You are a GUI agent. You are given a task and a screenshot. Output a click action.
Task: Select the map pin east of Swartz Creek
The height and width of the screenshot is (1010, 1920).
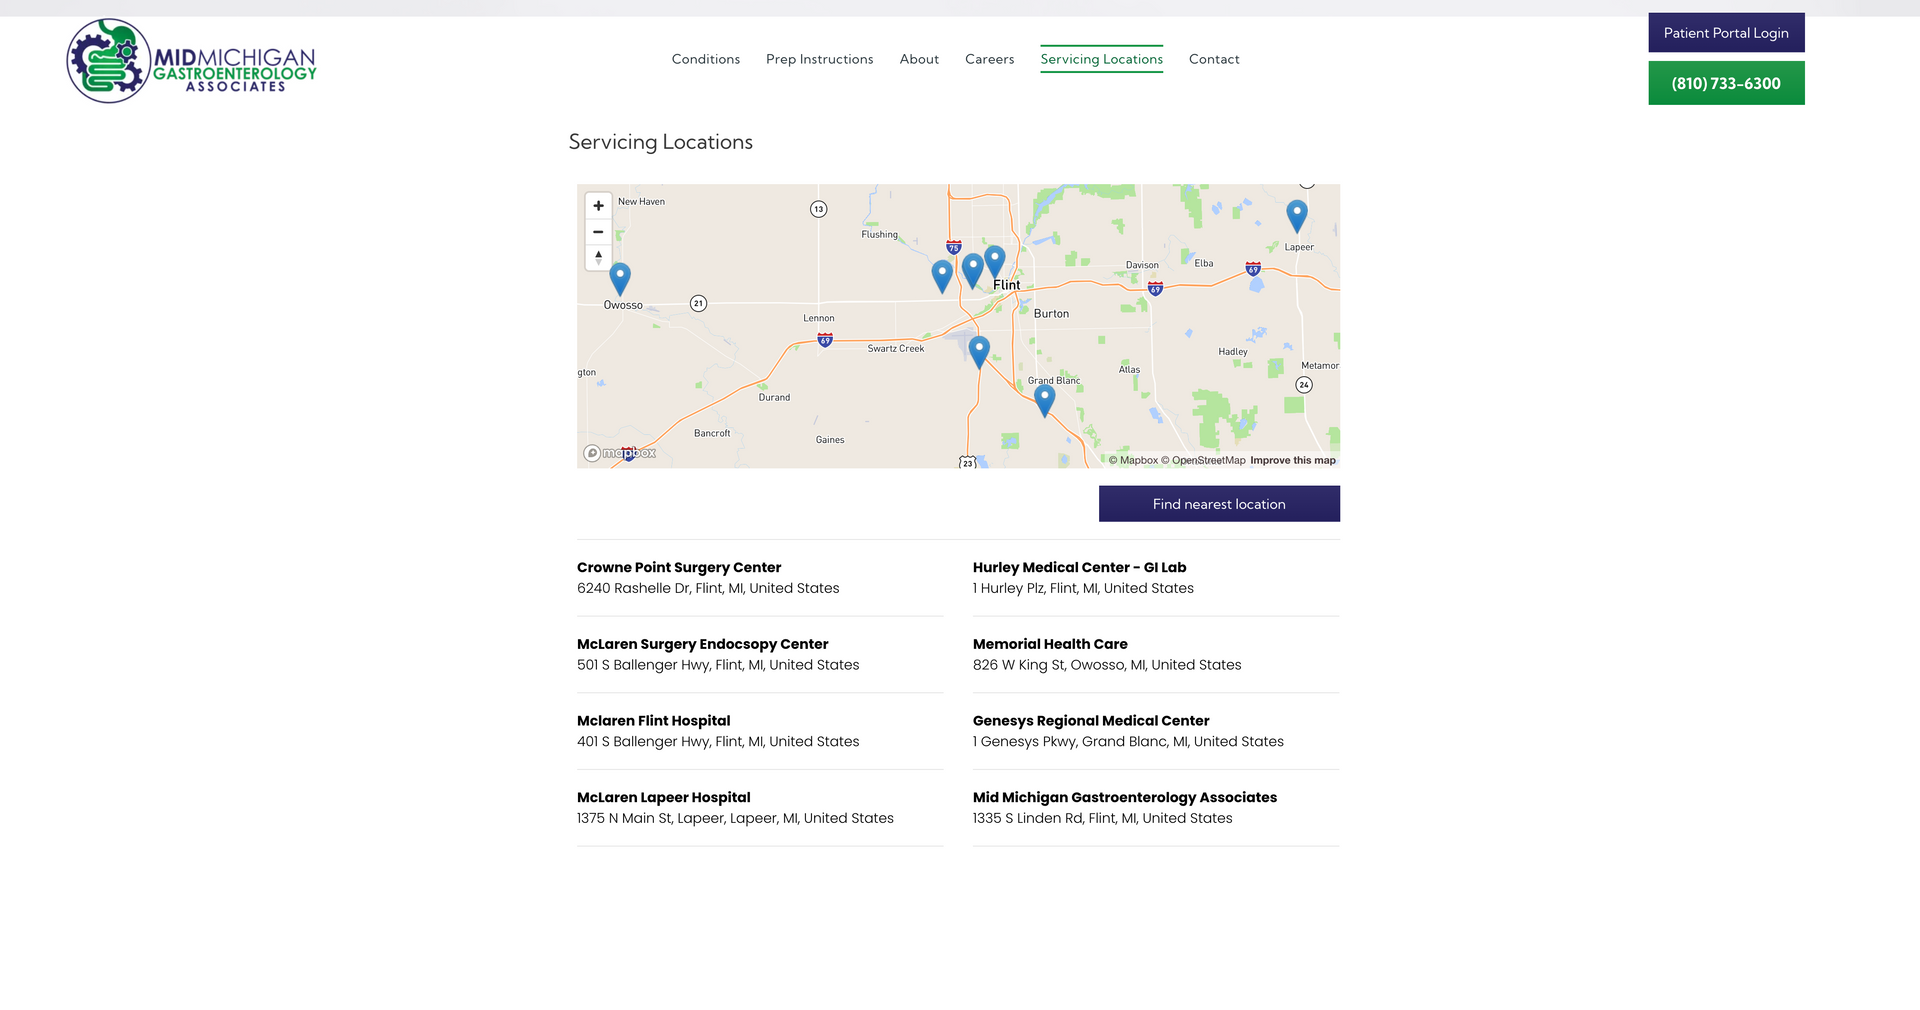pos(980,351)
